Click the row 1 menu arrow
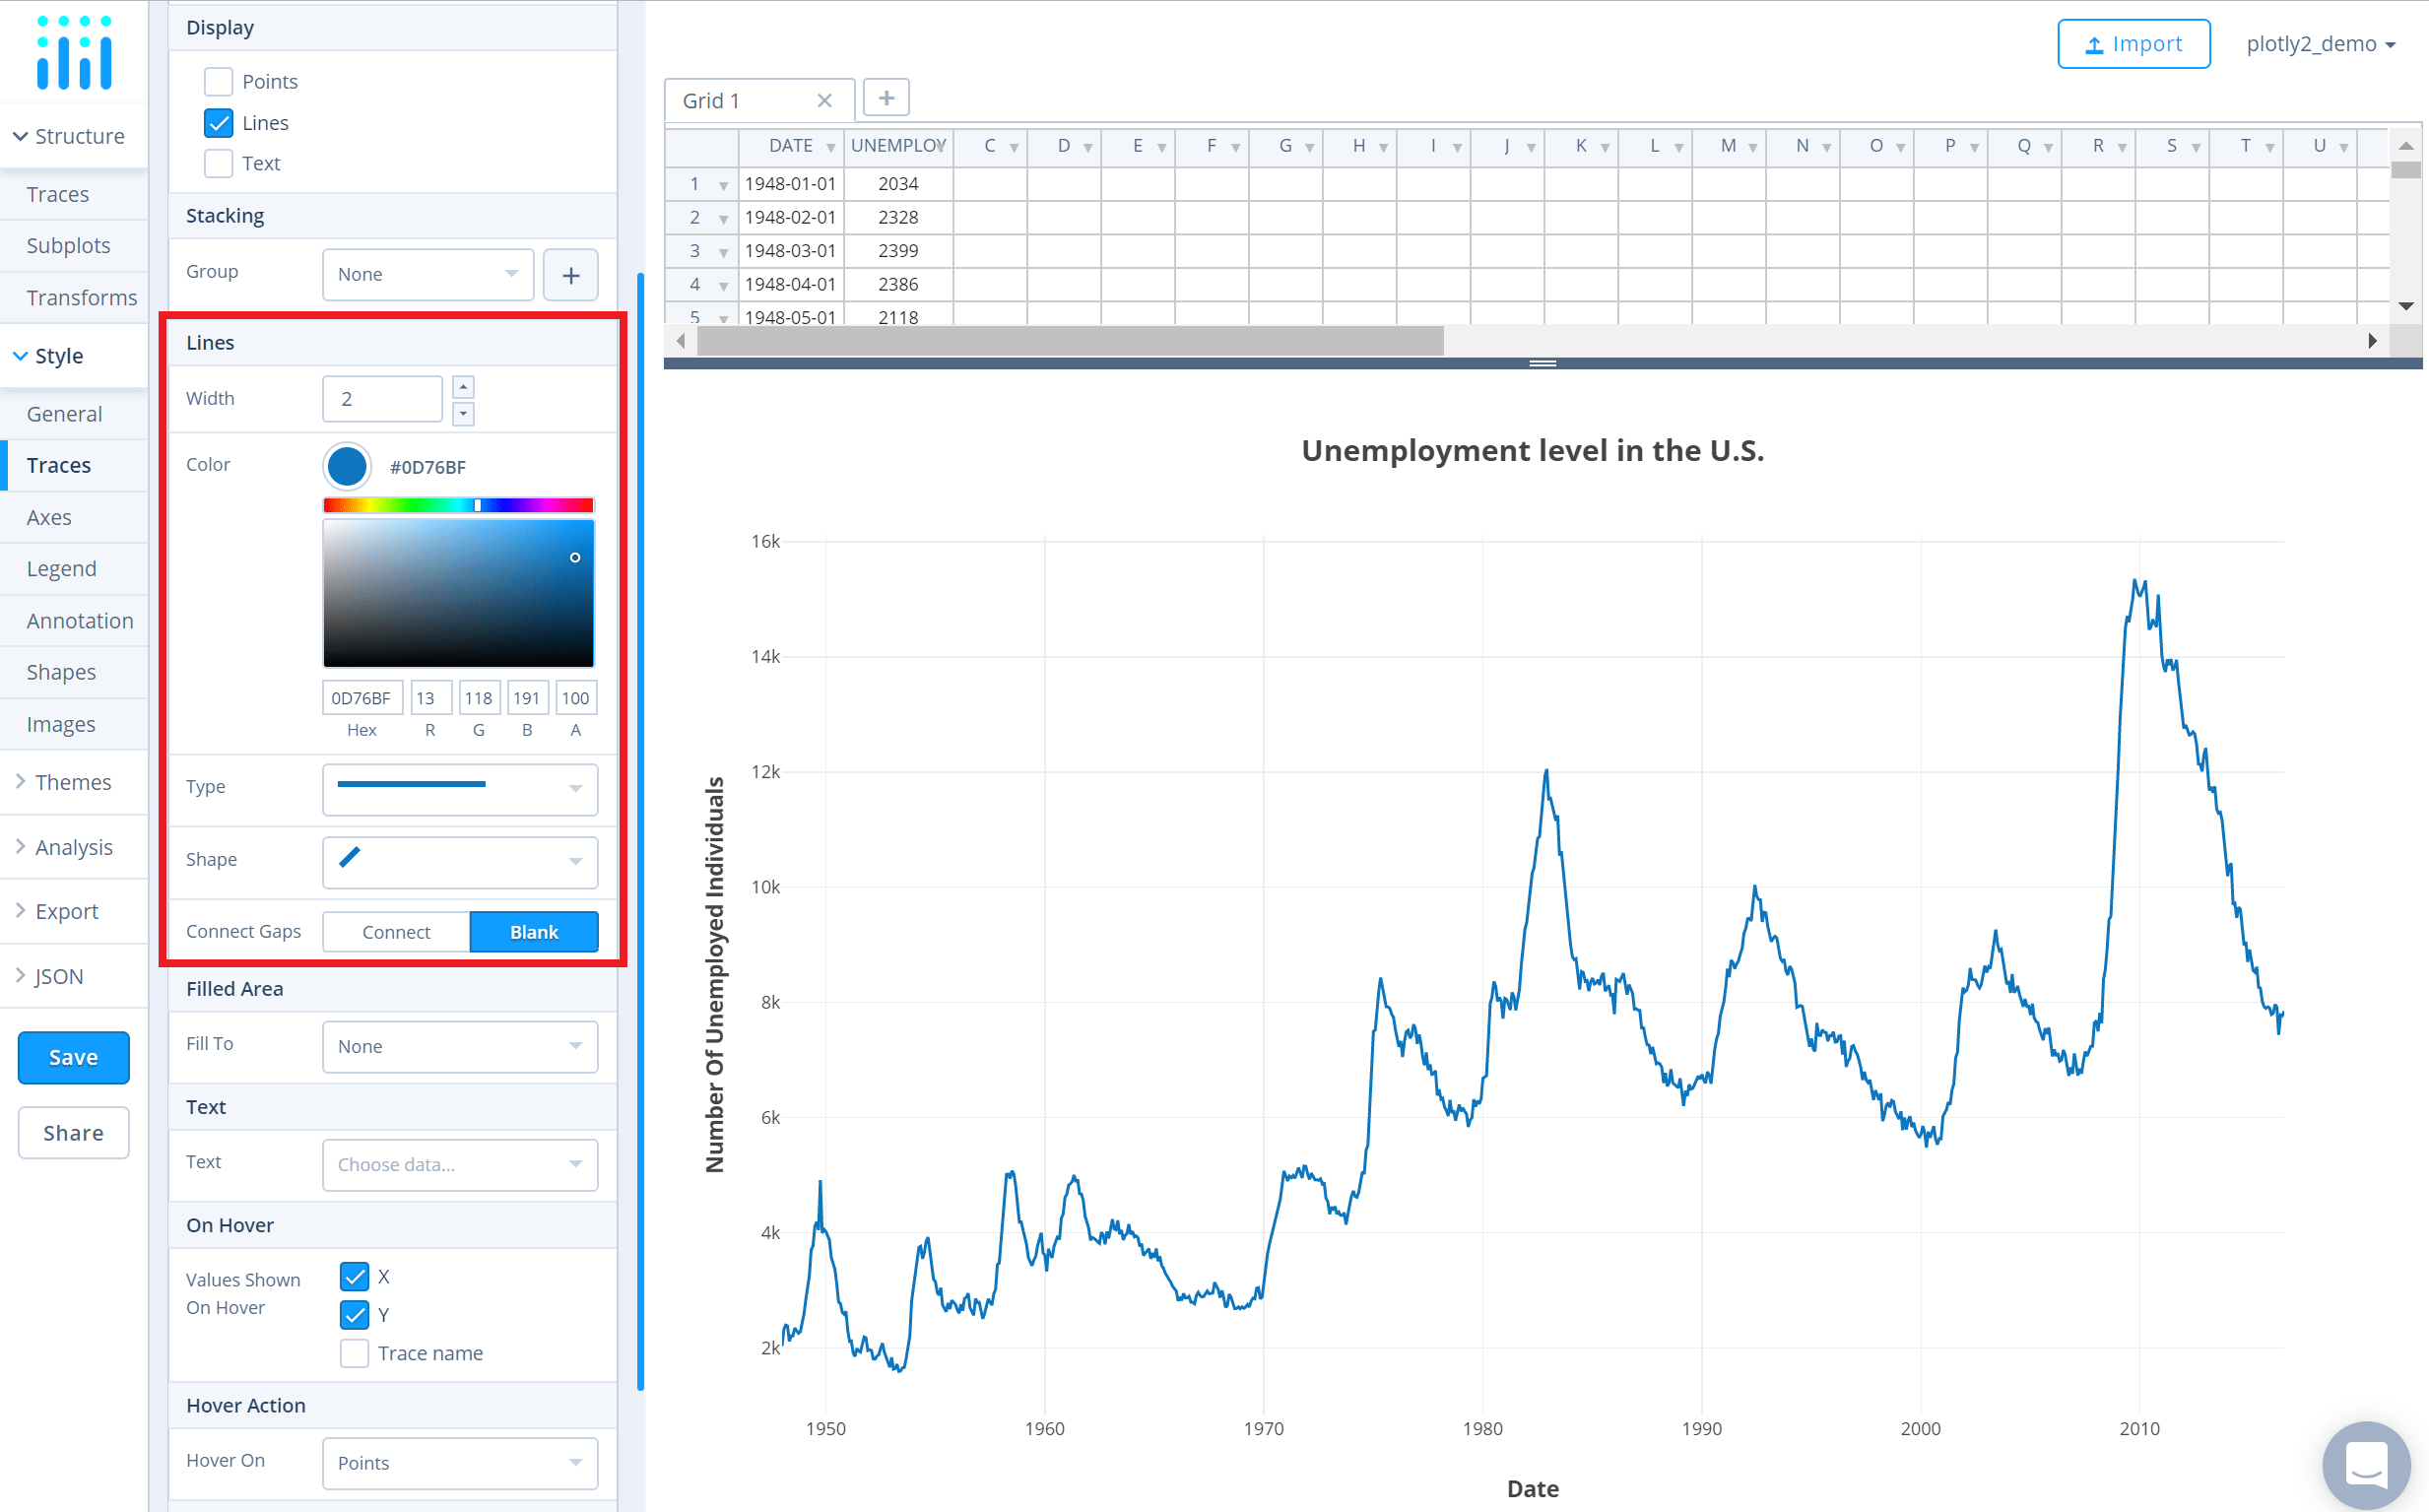The height and width of the screenshot is (1512, 2429). (x=723, y=185)
